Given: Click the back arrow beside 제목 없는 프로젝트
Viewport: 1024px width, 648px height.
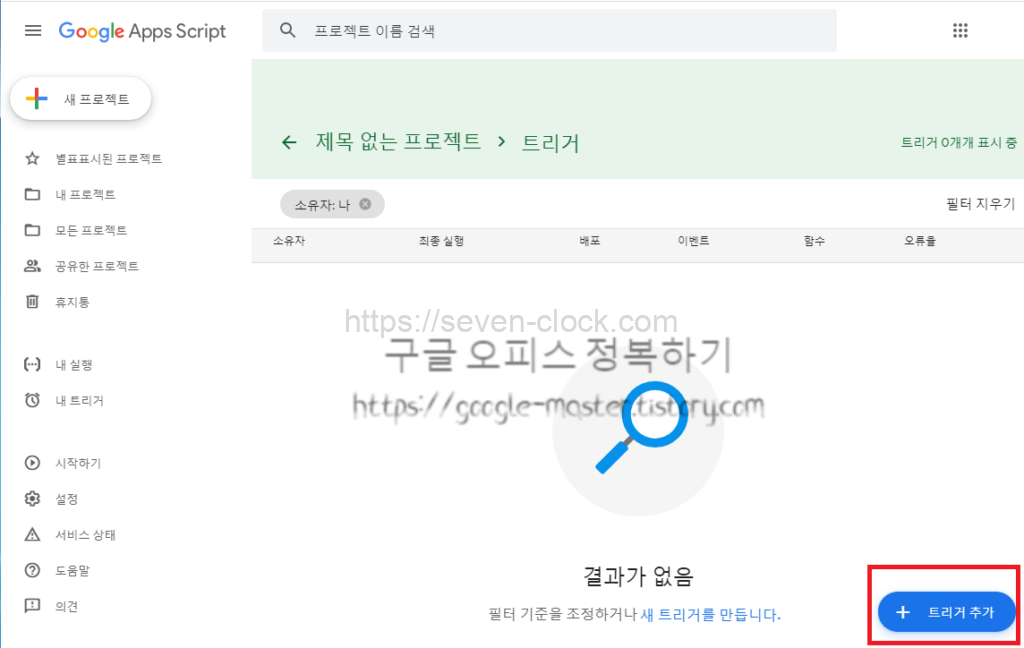Looking at the screenshot, I should coord(289,142).
